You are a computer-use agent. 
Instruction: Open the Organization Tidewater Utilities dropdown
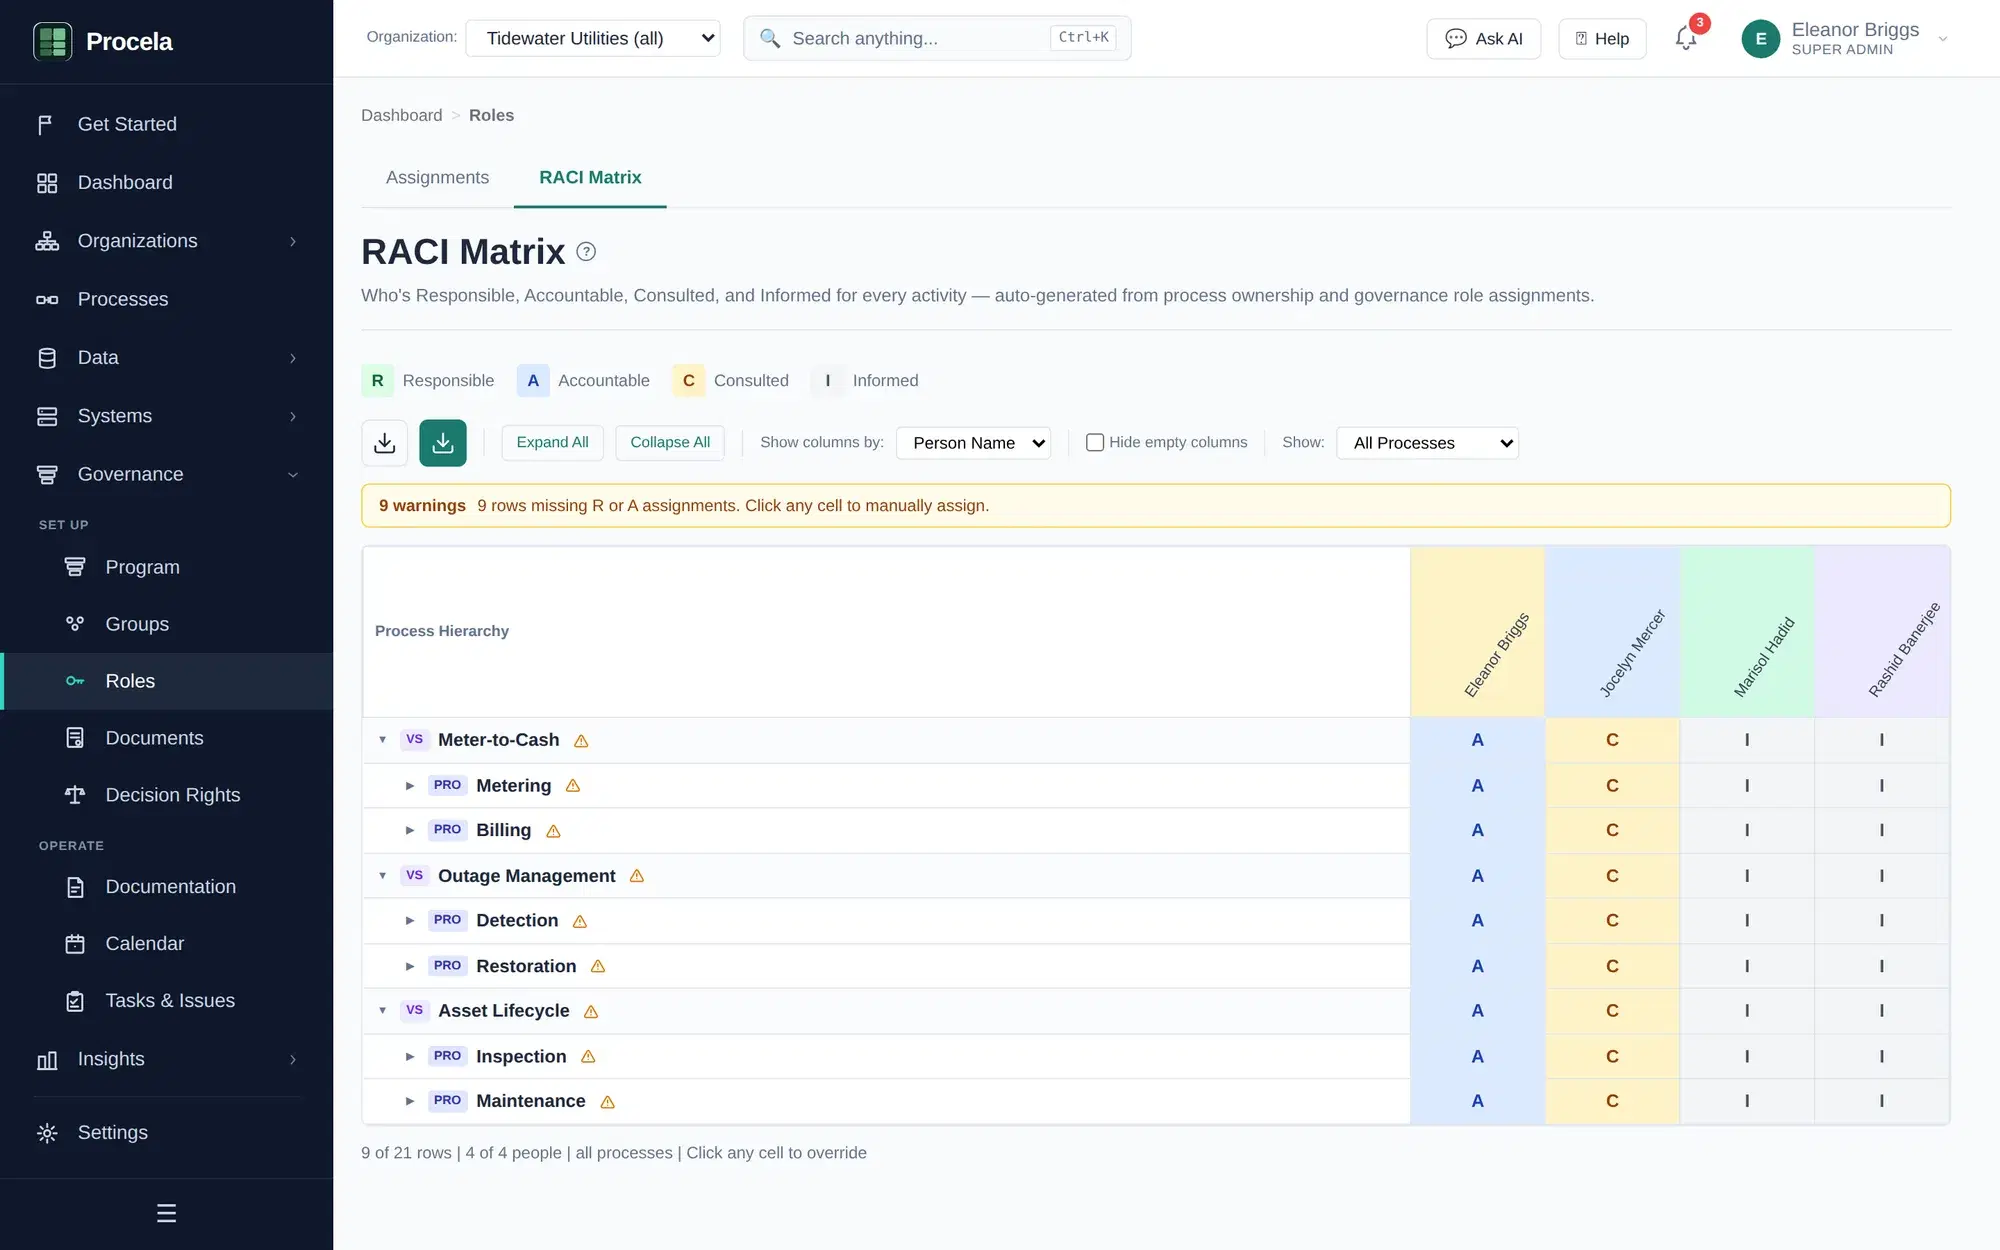pos(593,38)
